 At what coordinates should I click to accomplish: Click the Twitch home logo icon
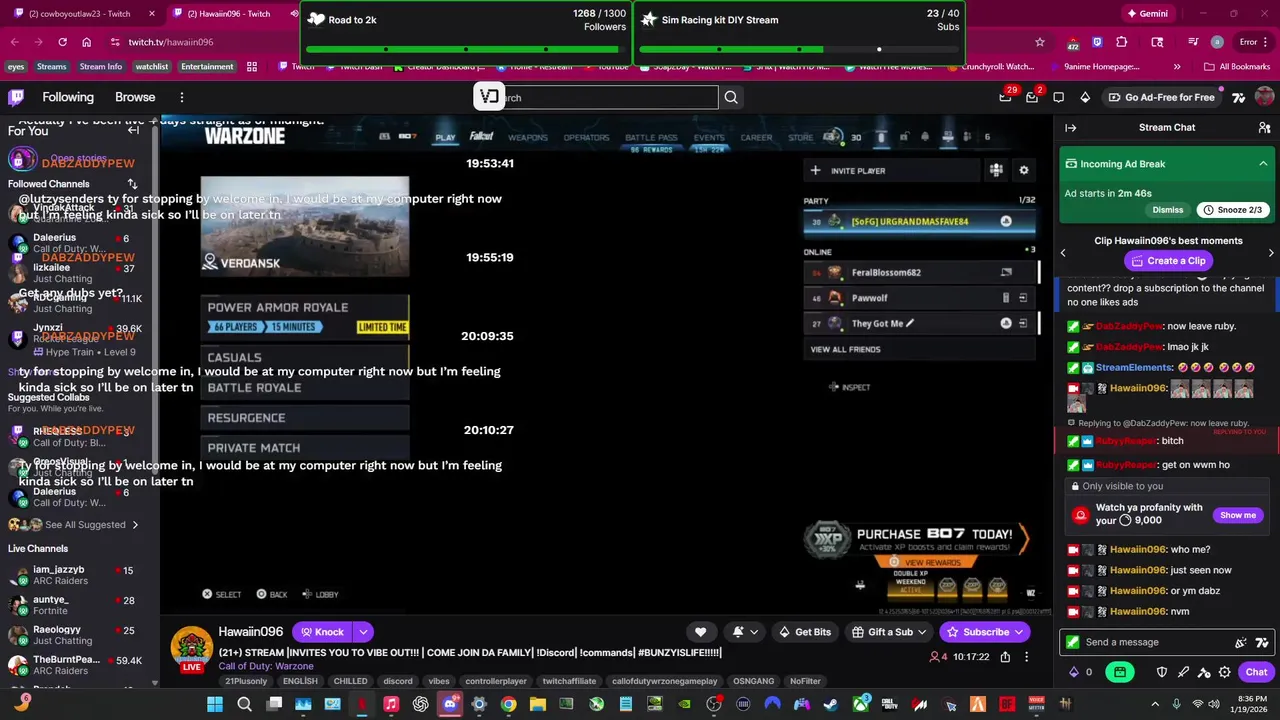click(x=16, y=97)
